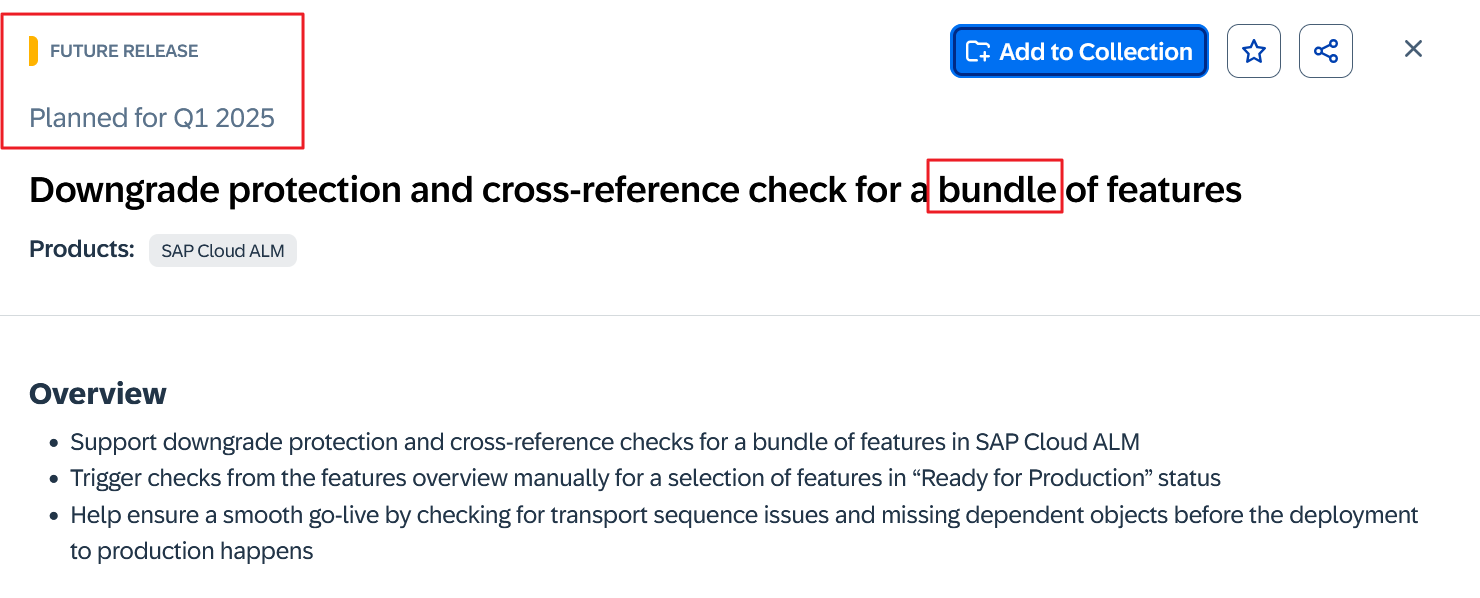Open sharing options via the share icon
The width and height of the screenshot is (1480, 598).
pos(1325,51)
